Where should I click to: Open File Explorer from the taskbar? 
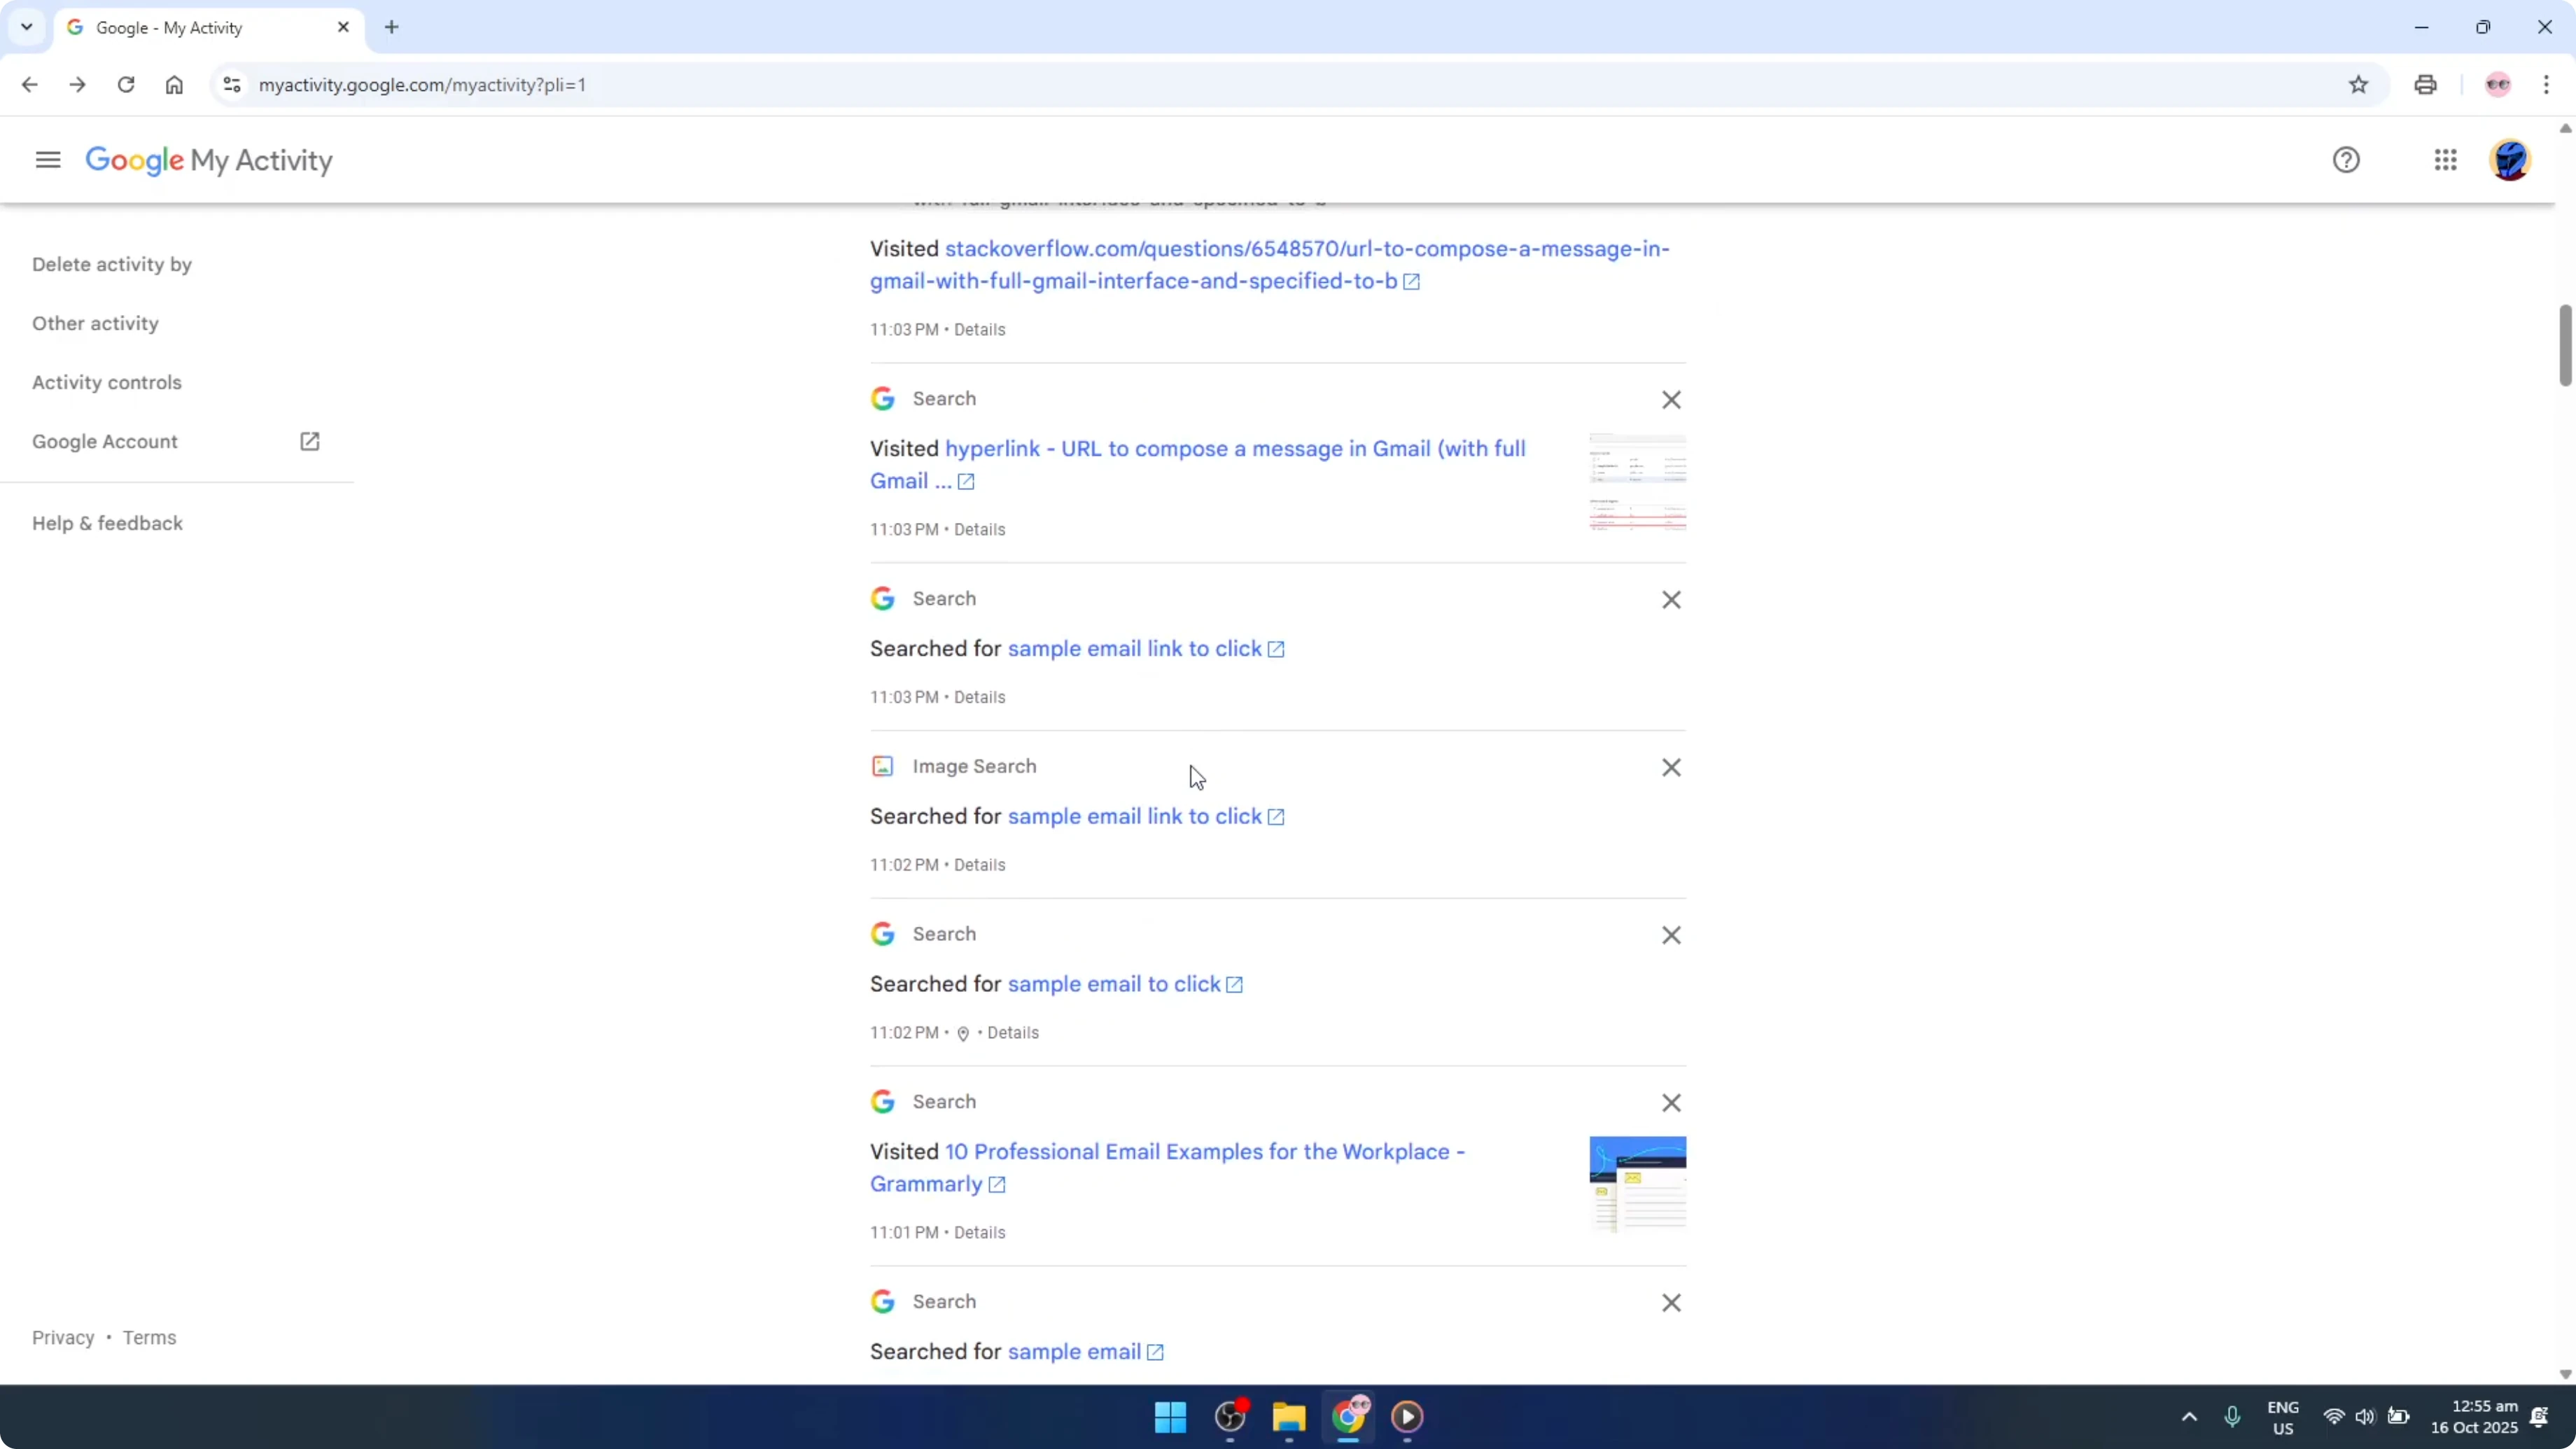[1288, 1417]
